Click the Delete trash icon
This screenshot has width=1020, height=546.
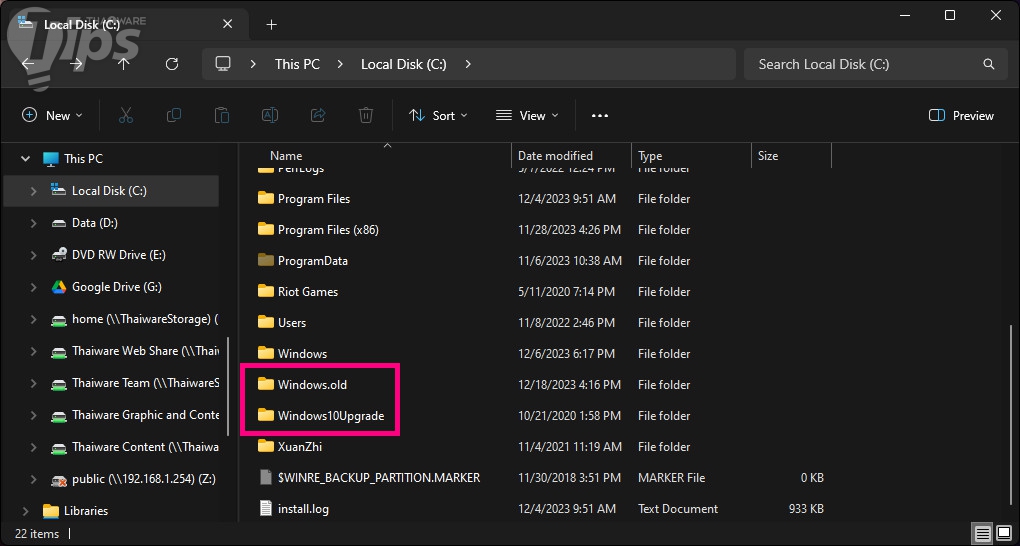(x=366, y=115)
